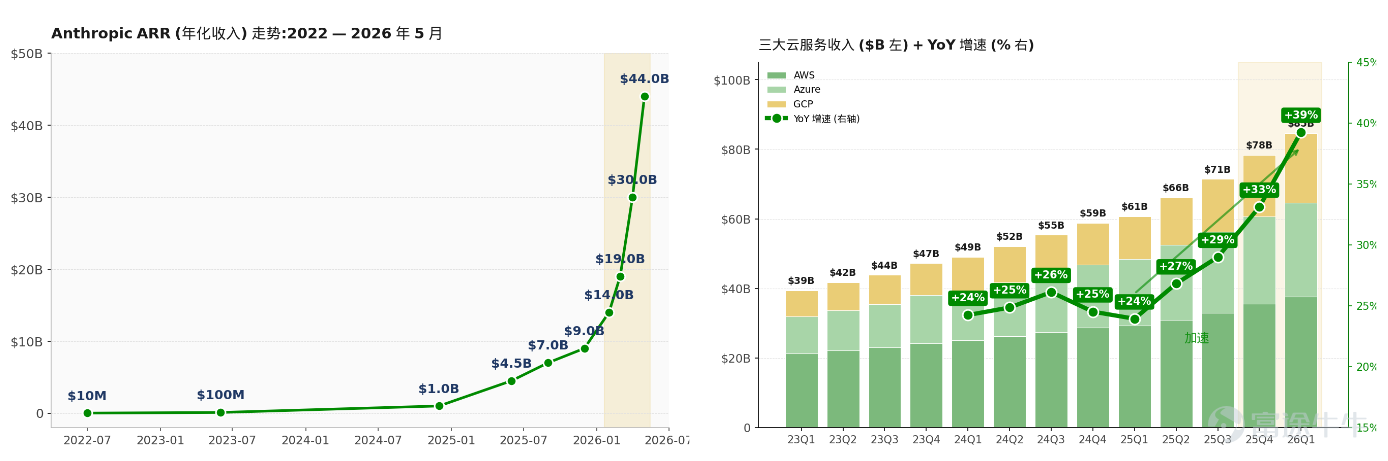Image resolution: width=1388 pixels, height=461 pixels.
Task: Click the $61B bar total label
Action: pyautogui.click(x=1134, y=207)
